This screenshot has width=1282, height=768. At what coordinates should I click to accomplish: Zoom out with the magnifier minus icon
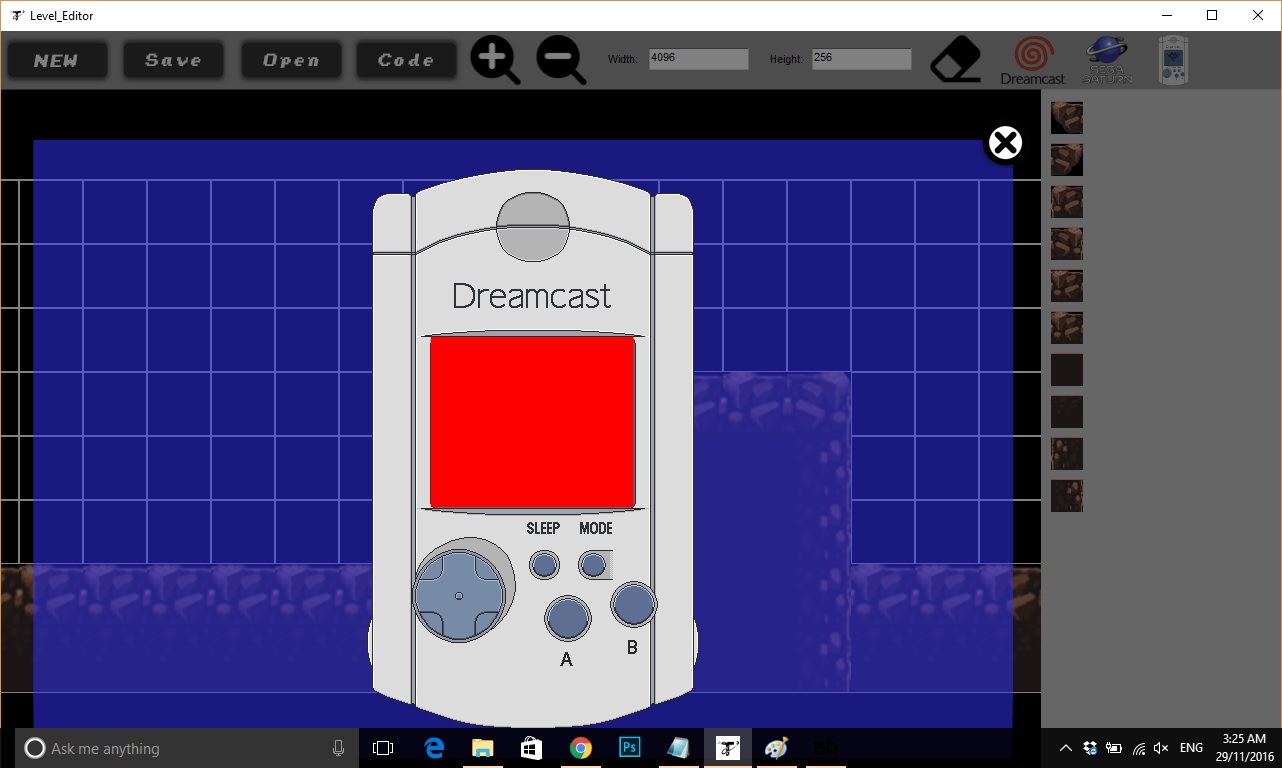561,60
